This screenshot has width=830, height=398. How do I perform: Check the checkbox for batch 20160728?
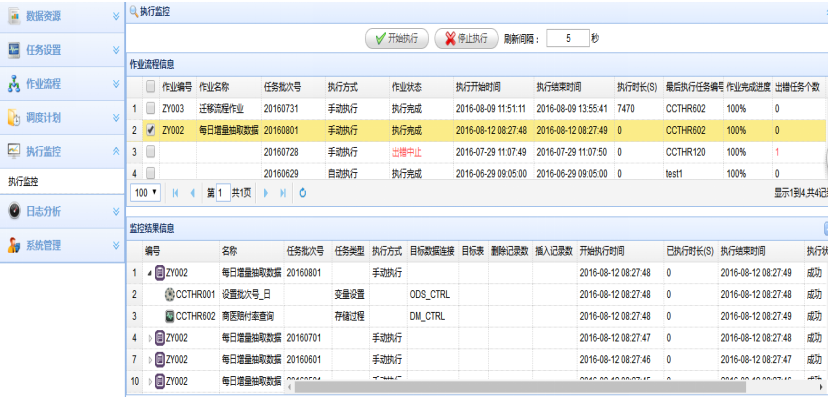(150, 152)
